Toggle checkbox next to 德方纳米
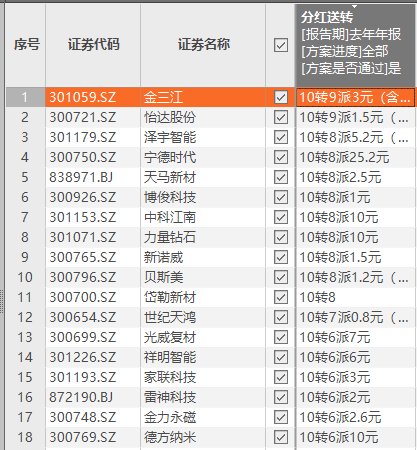 [x=281, y=437]
